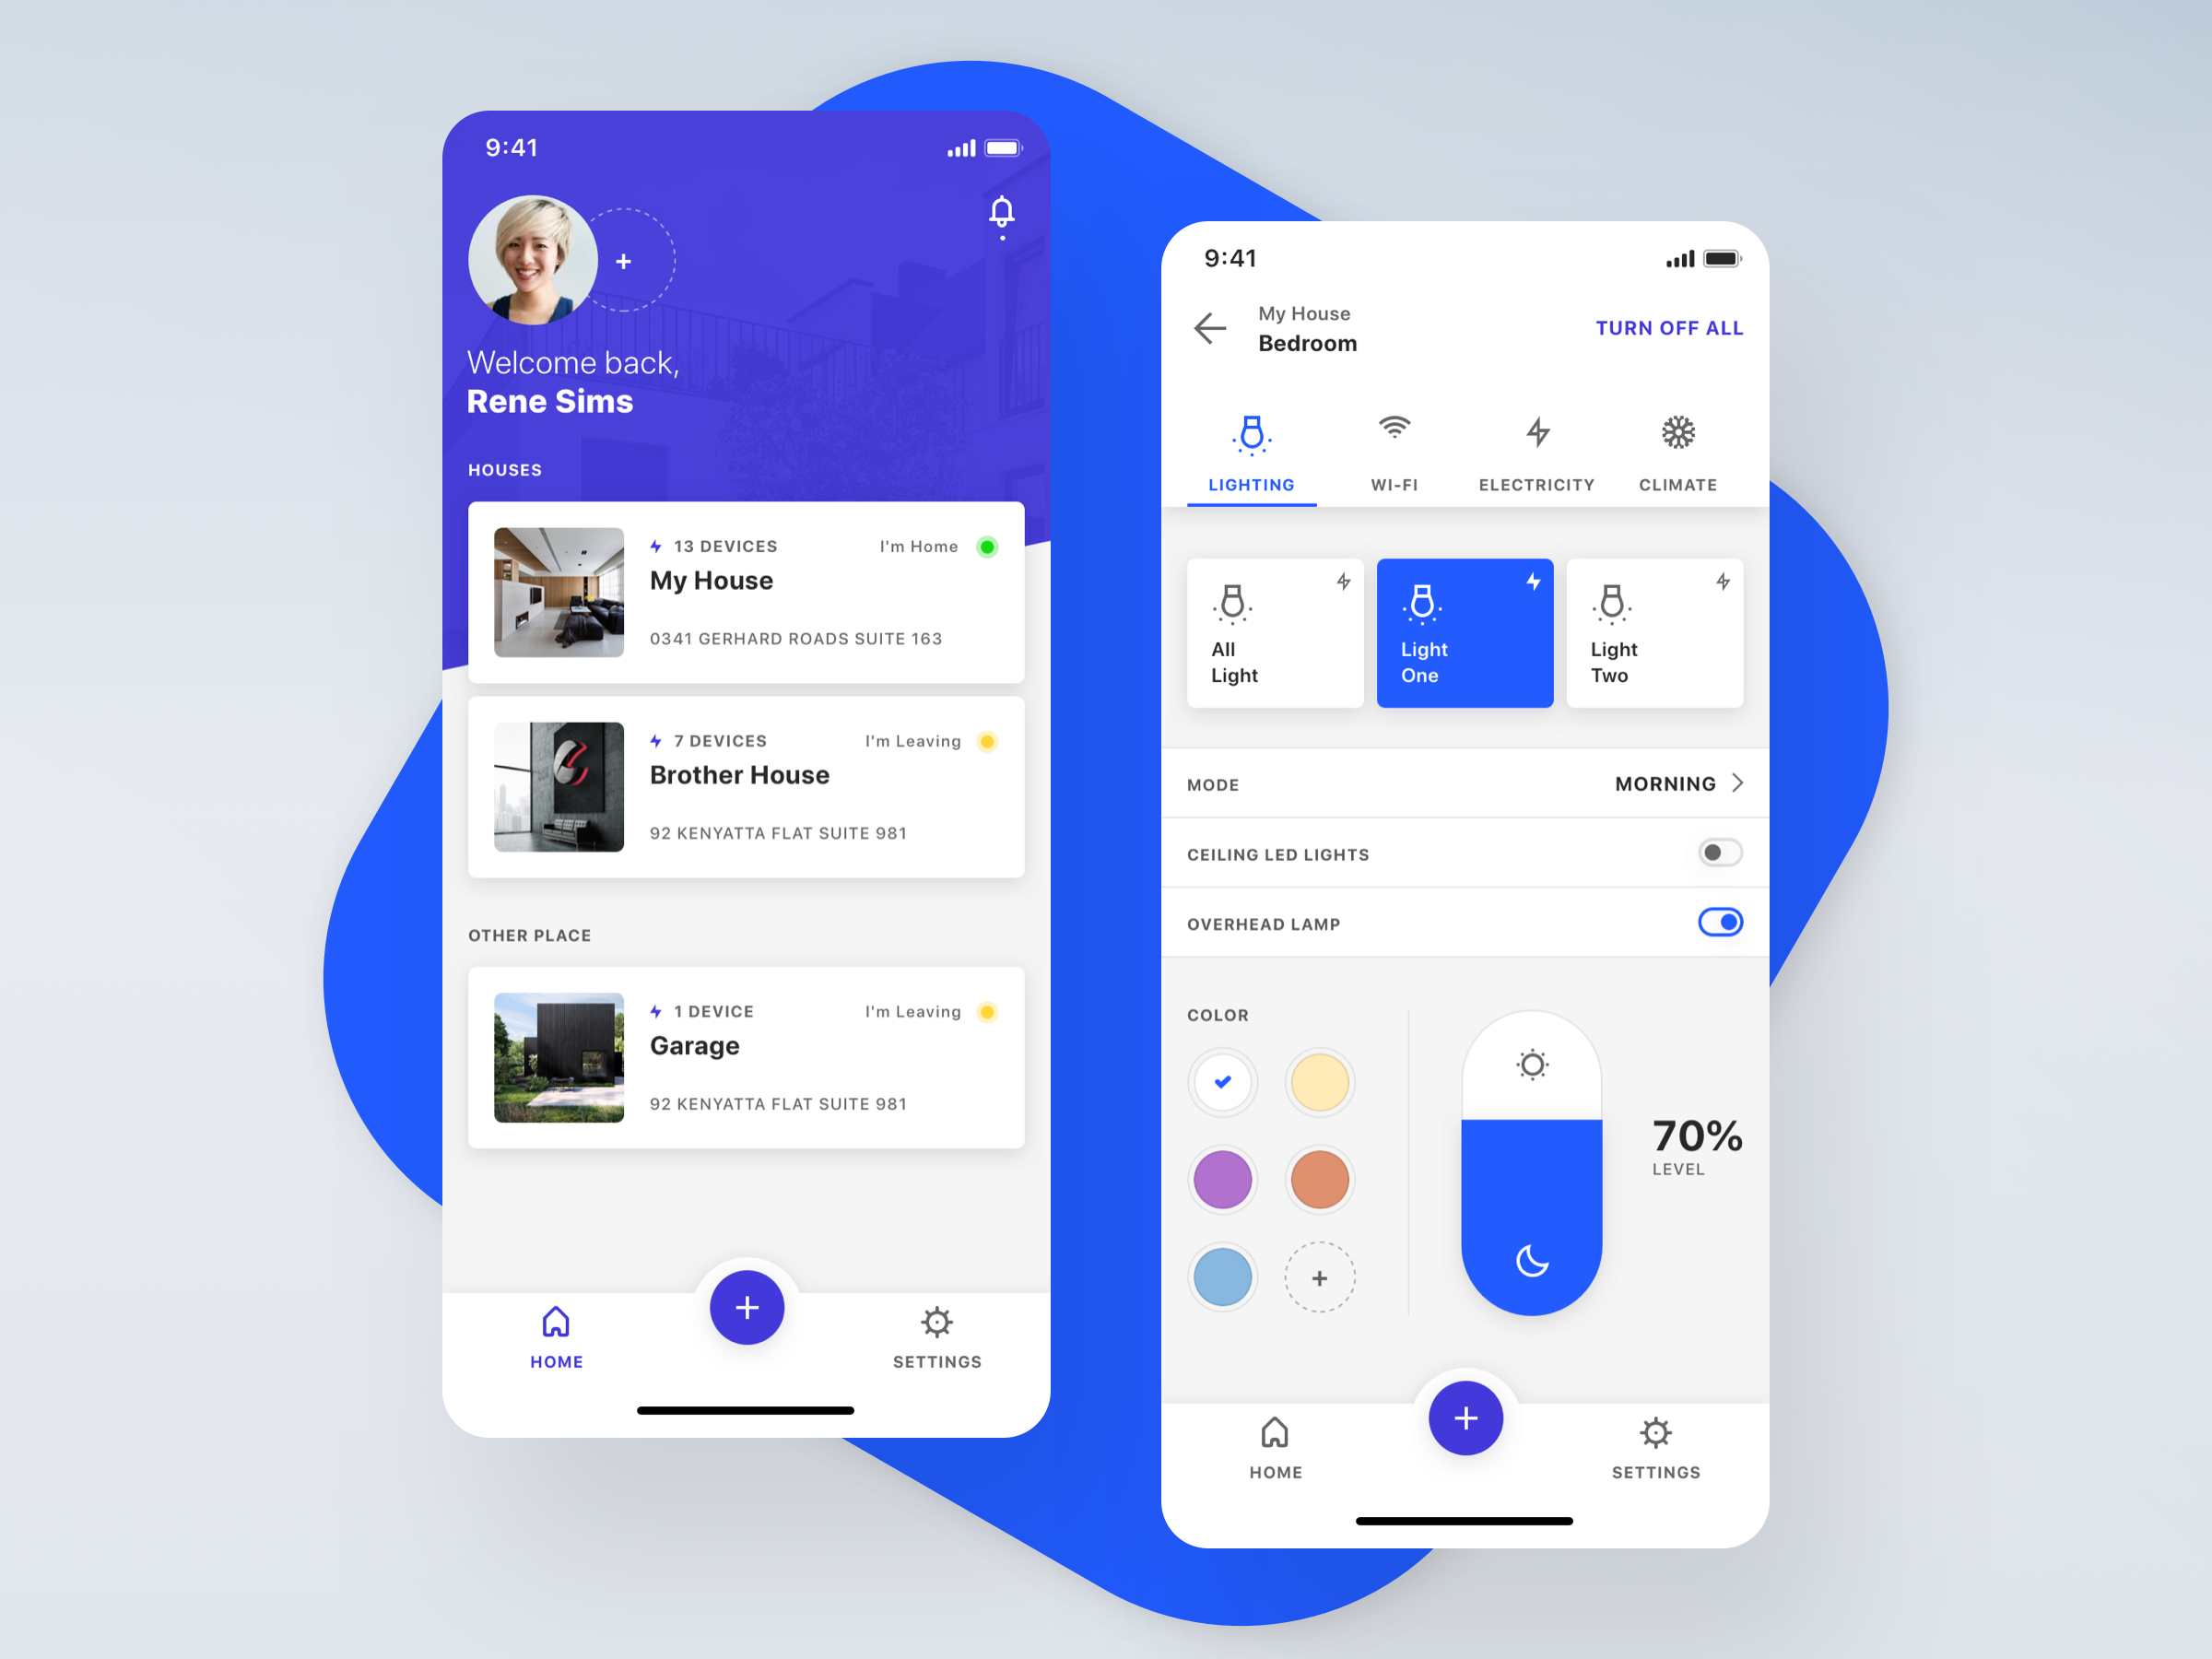Image resolution: width=2212 pixels, height=1659 pixels.
Task: Tap the orange color swatch
Action: (1319, 1178)
